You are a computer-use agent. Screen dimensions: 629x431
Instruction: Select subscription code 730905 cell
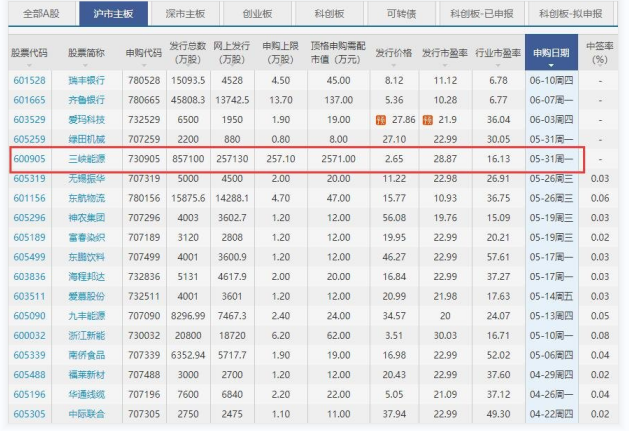[144, 159]
